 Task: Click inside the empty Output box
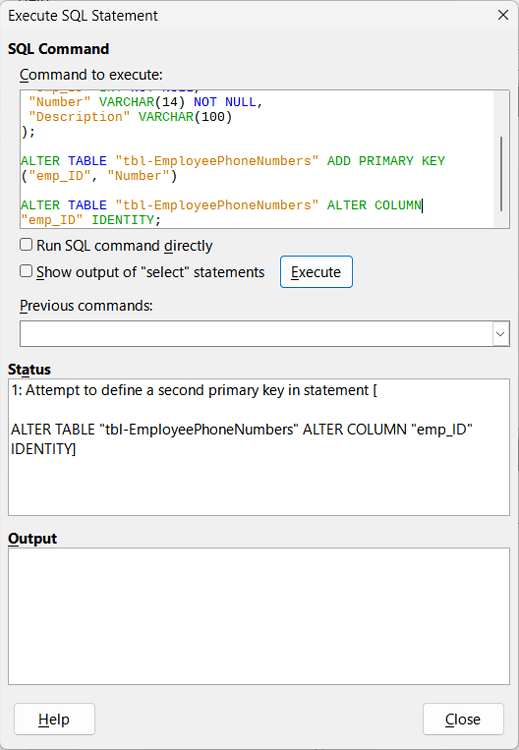(259, 616)
